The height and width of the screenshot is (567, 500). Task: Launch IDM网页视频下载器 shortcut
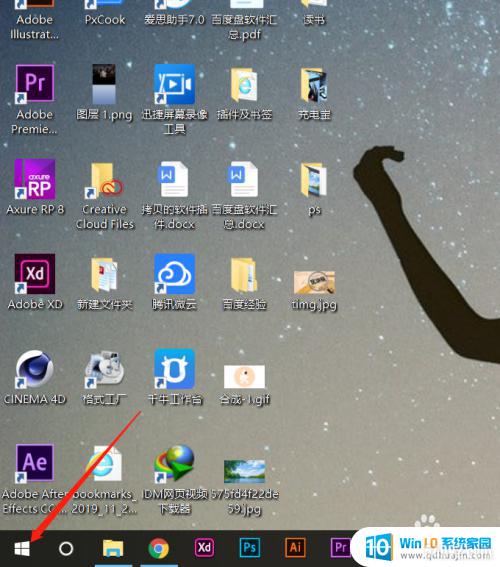pos(174,479)
